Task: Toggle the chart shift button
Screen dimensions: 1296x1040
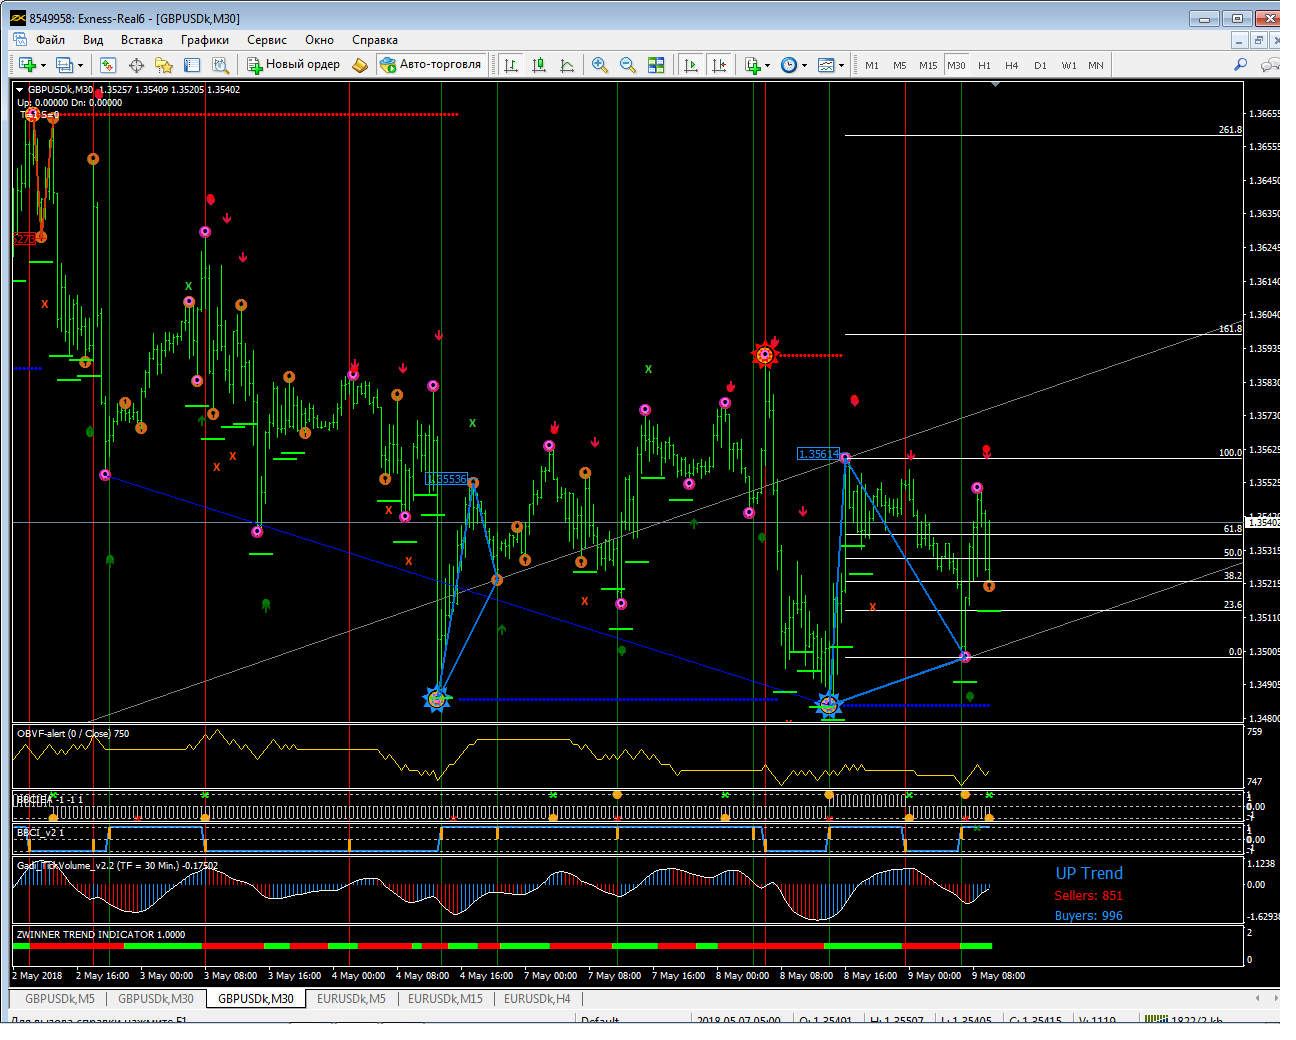Action: [x=719, y=65]
